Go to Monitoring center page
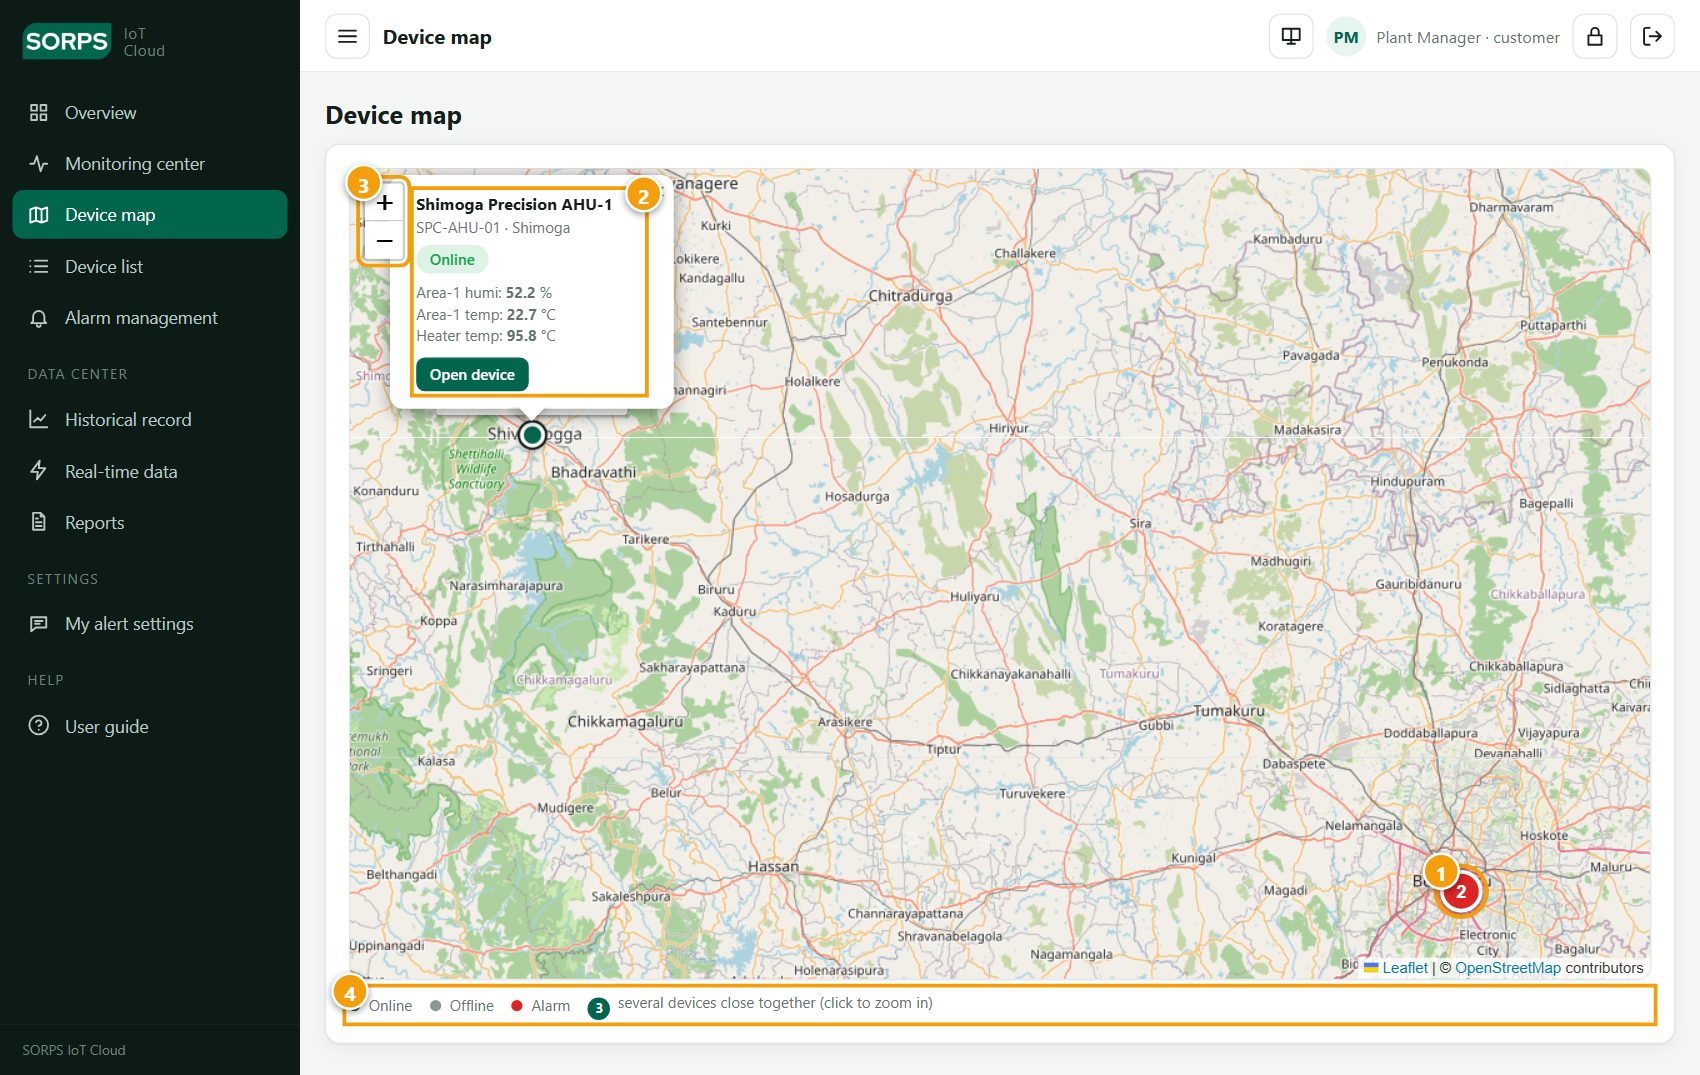 [x=150, y=164]
